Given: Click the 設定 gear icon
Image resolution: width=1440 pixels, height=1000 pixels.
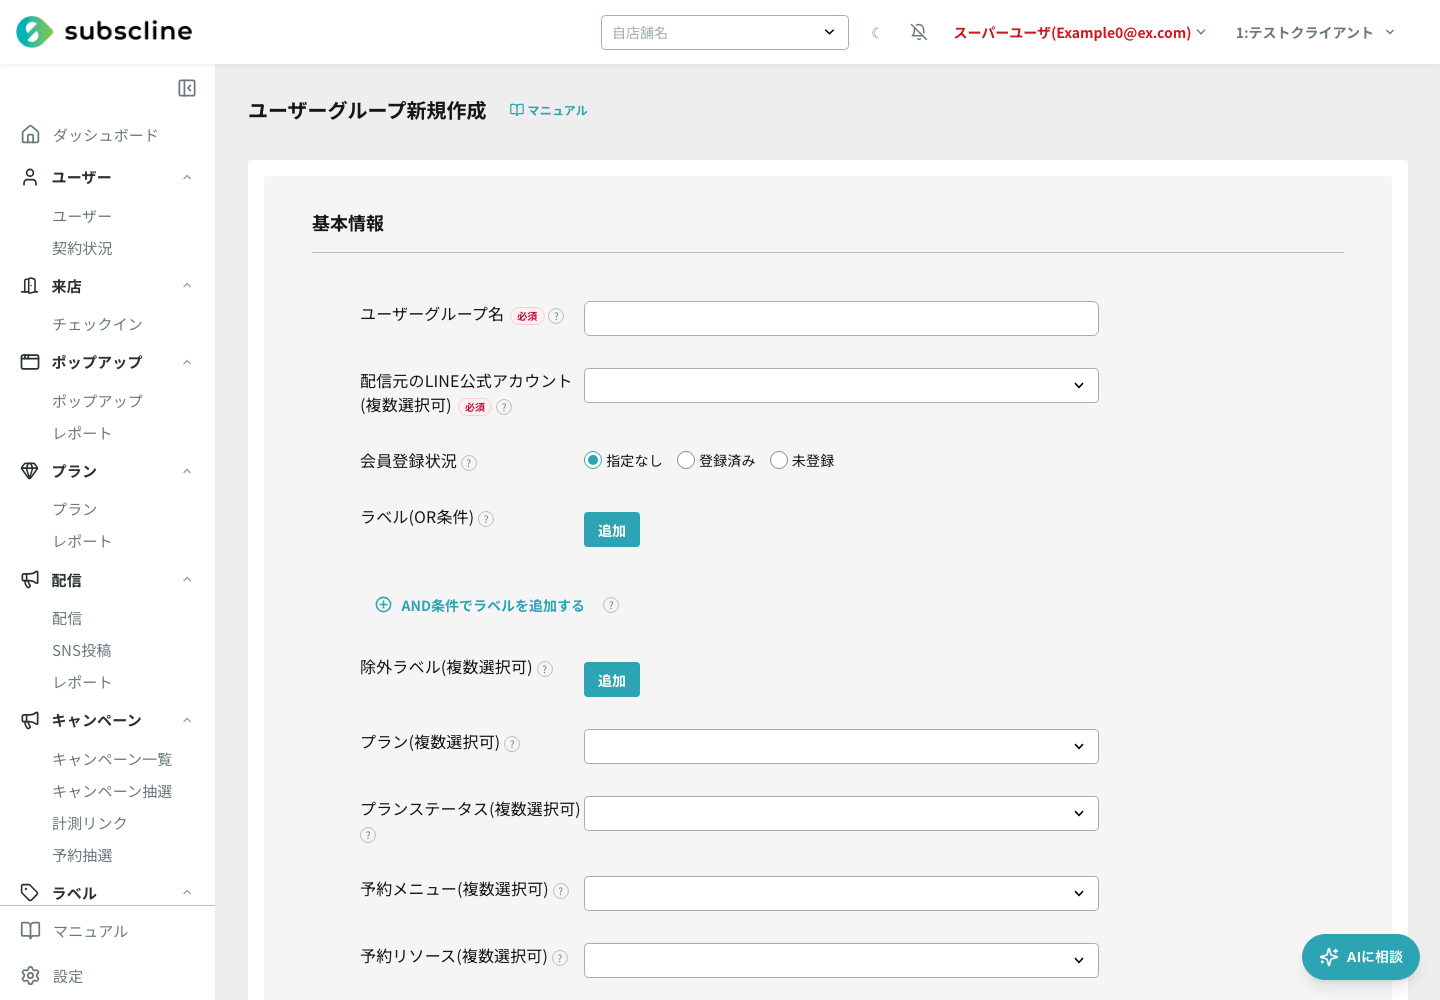Looking at the screenshot, I should point(31,976).
